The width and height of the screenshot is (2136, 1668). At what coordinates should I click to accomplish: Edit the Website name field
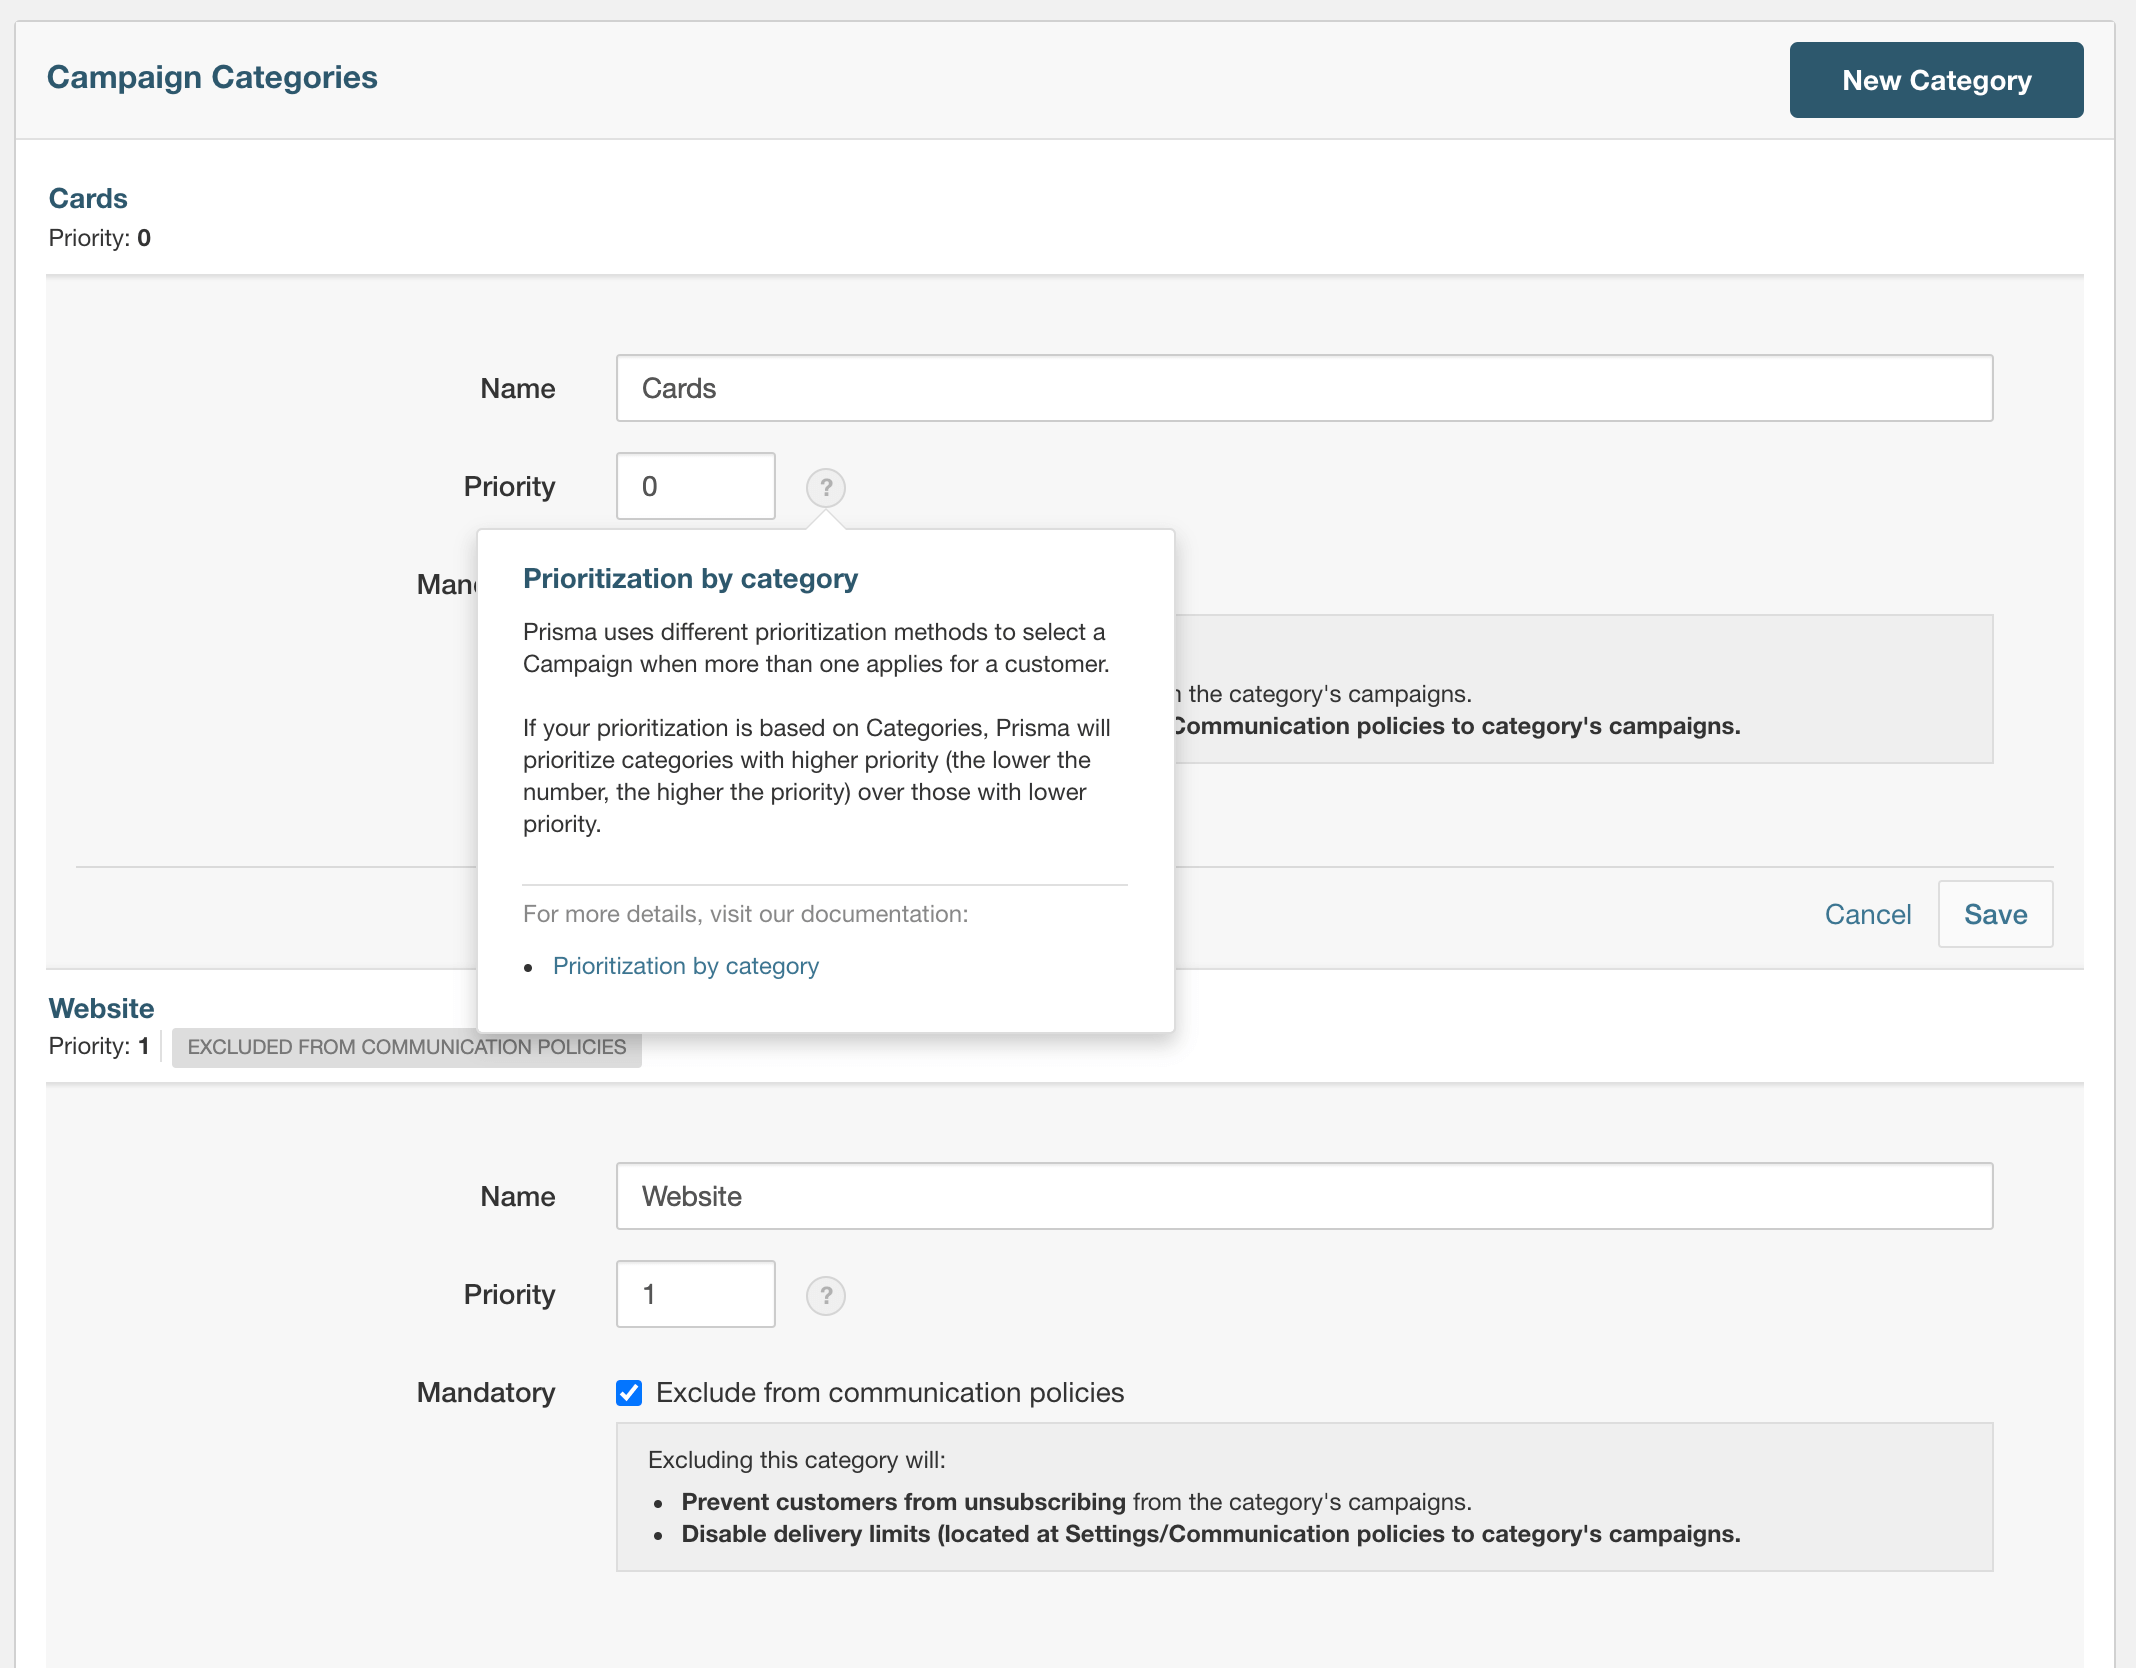[1304, 1196]
